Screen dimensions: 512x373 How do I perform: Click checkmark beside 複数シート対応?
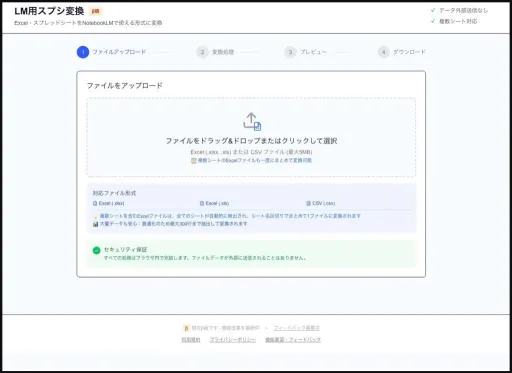[x=433, y=21]
